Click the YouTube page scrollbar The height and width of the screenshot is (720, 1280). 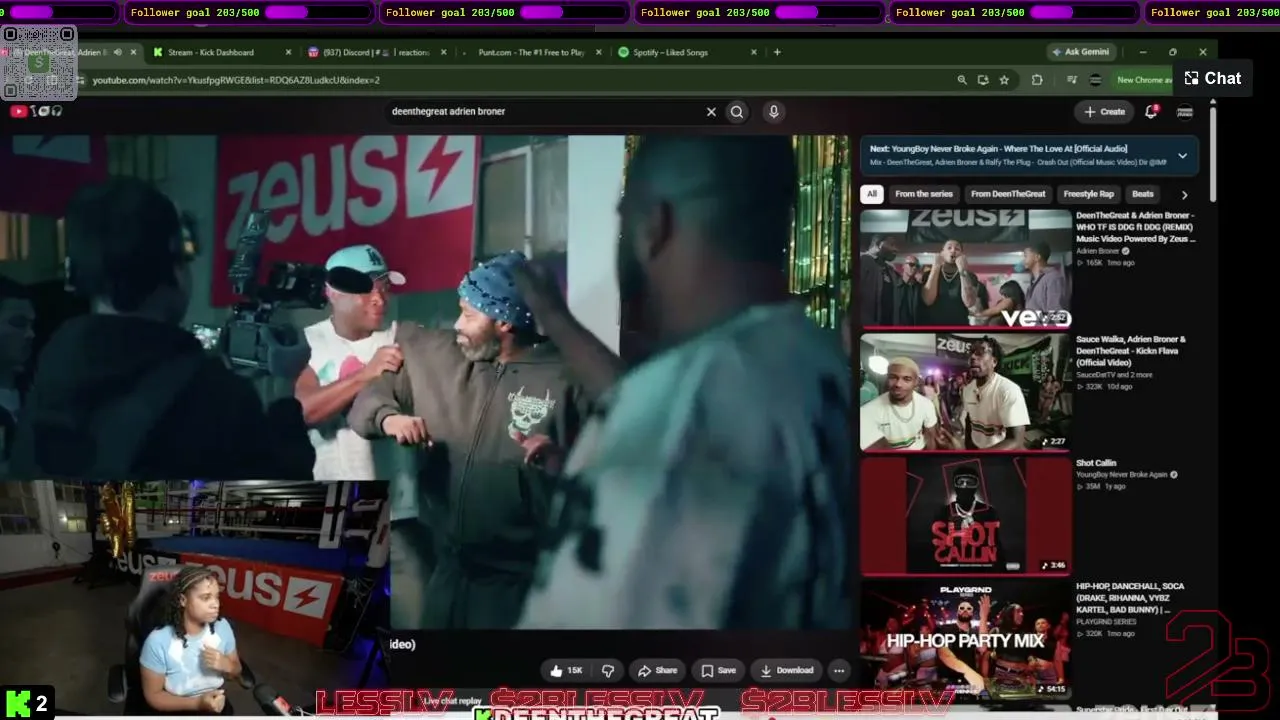click(1213, 155)
